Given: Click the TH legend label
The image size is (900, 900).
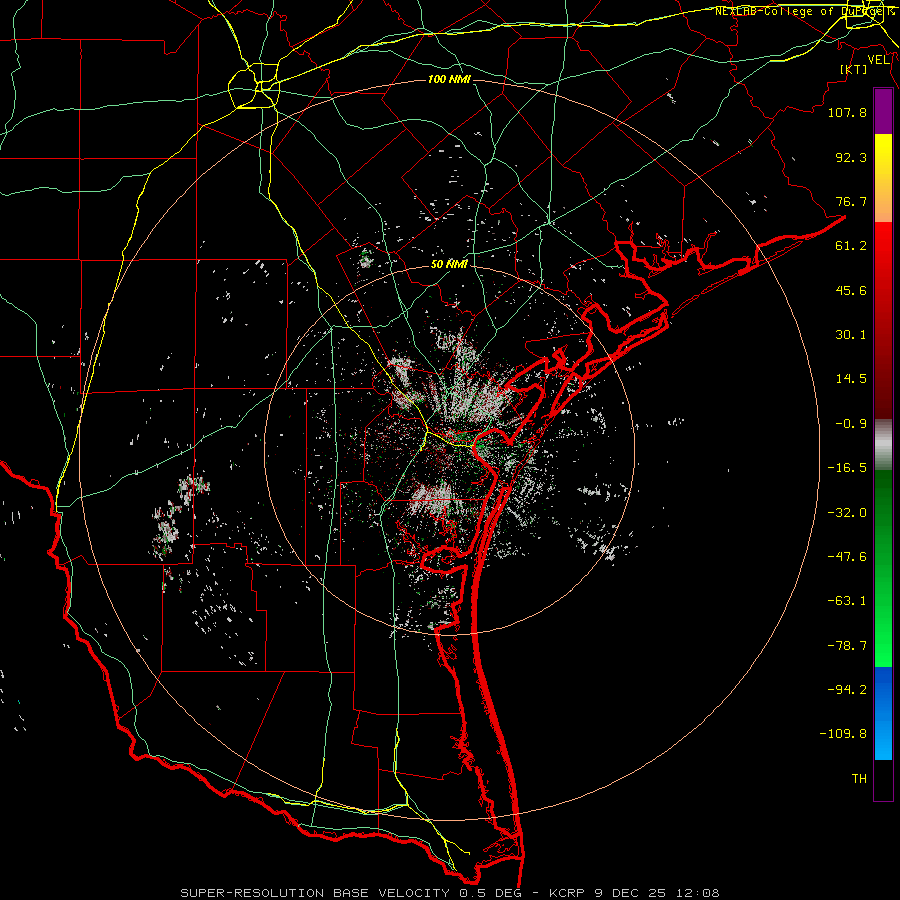Looking at the screenshot, I should [859, 779].
